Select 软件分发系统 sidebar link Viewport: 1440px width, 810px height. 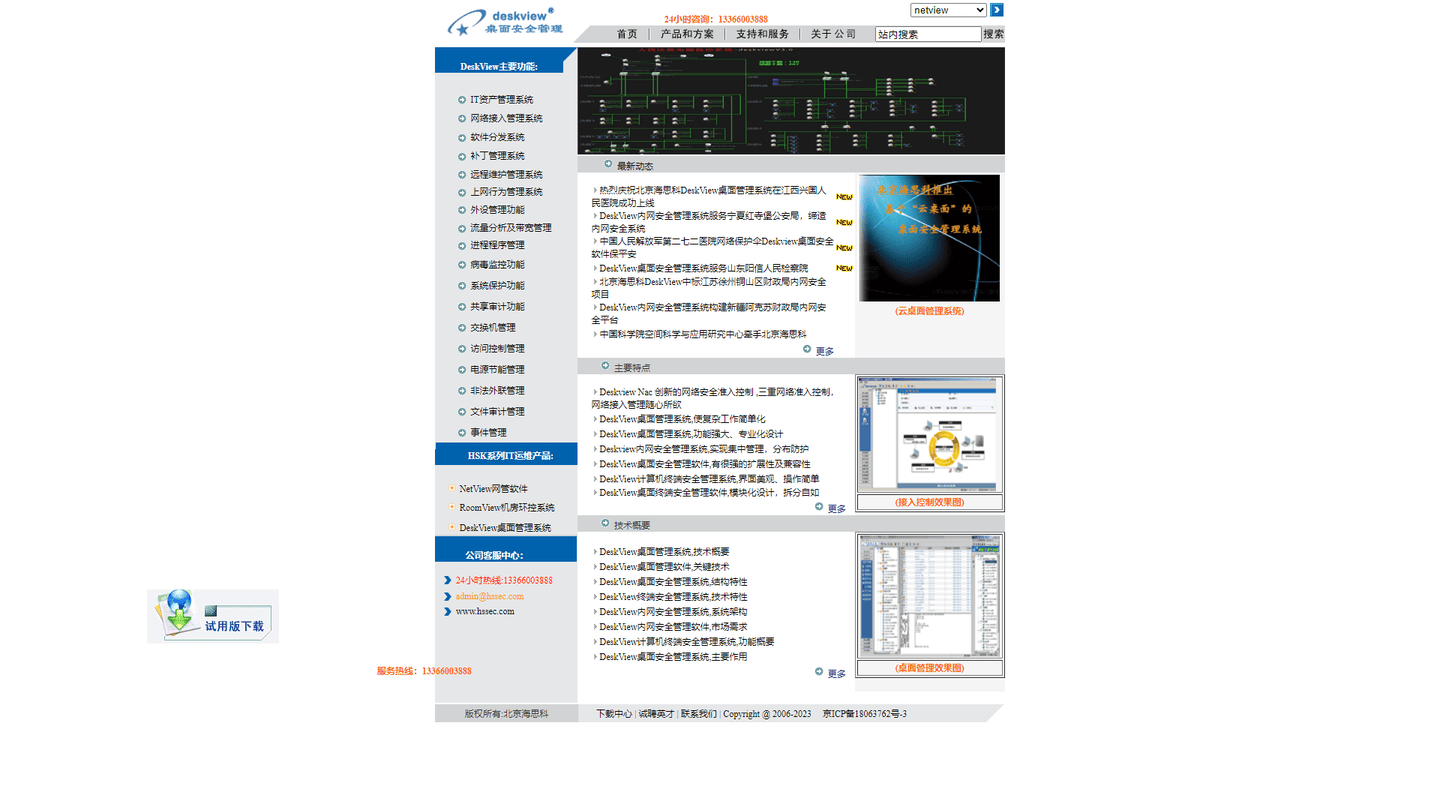(497, 138)
